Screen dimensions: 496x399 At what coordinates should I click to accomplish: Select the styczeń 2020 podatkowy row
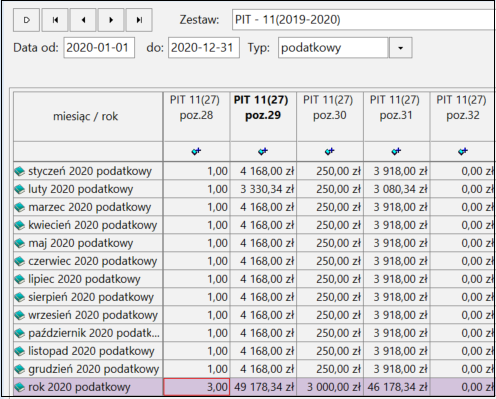(254, 171)
